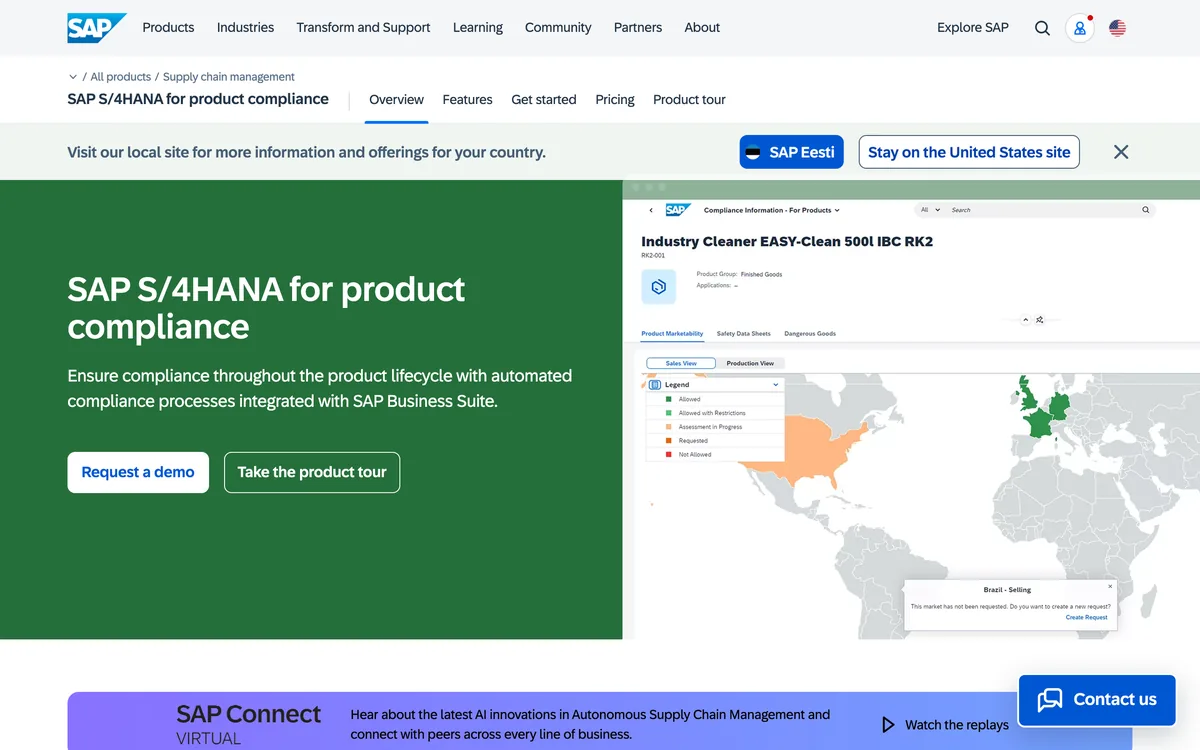Open the site search magnifier icon
Viewport: 1200px width, 750px height.
(1042, 28)
